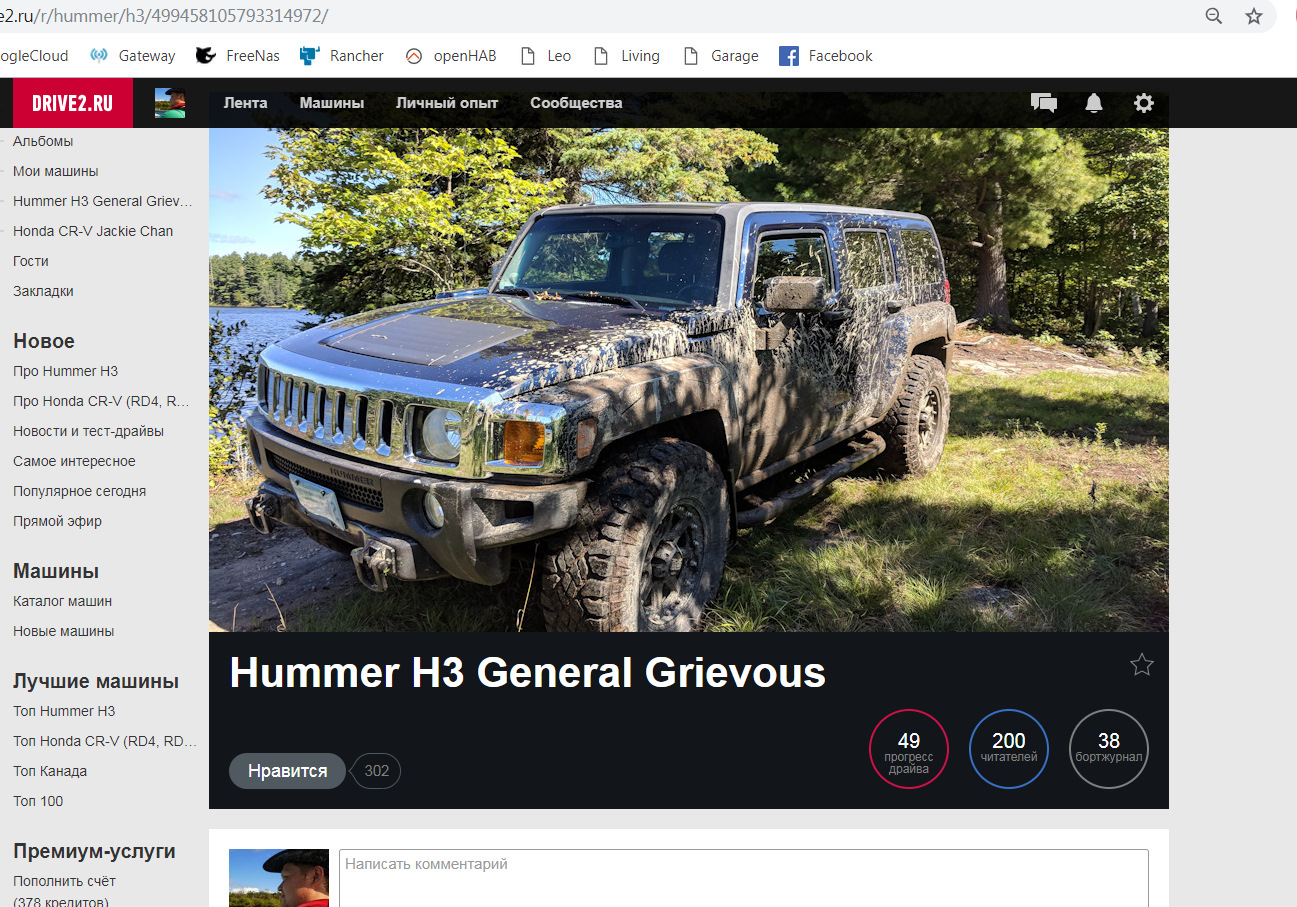The image size is (1297, 907).
Task: Open the Лента menu item
Action: tap(246, 103)
